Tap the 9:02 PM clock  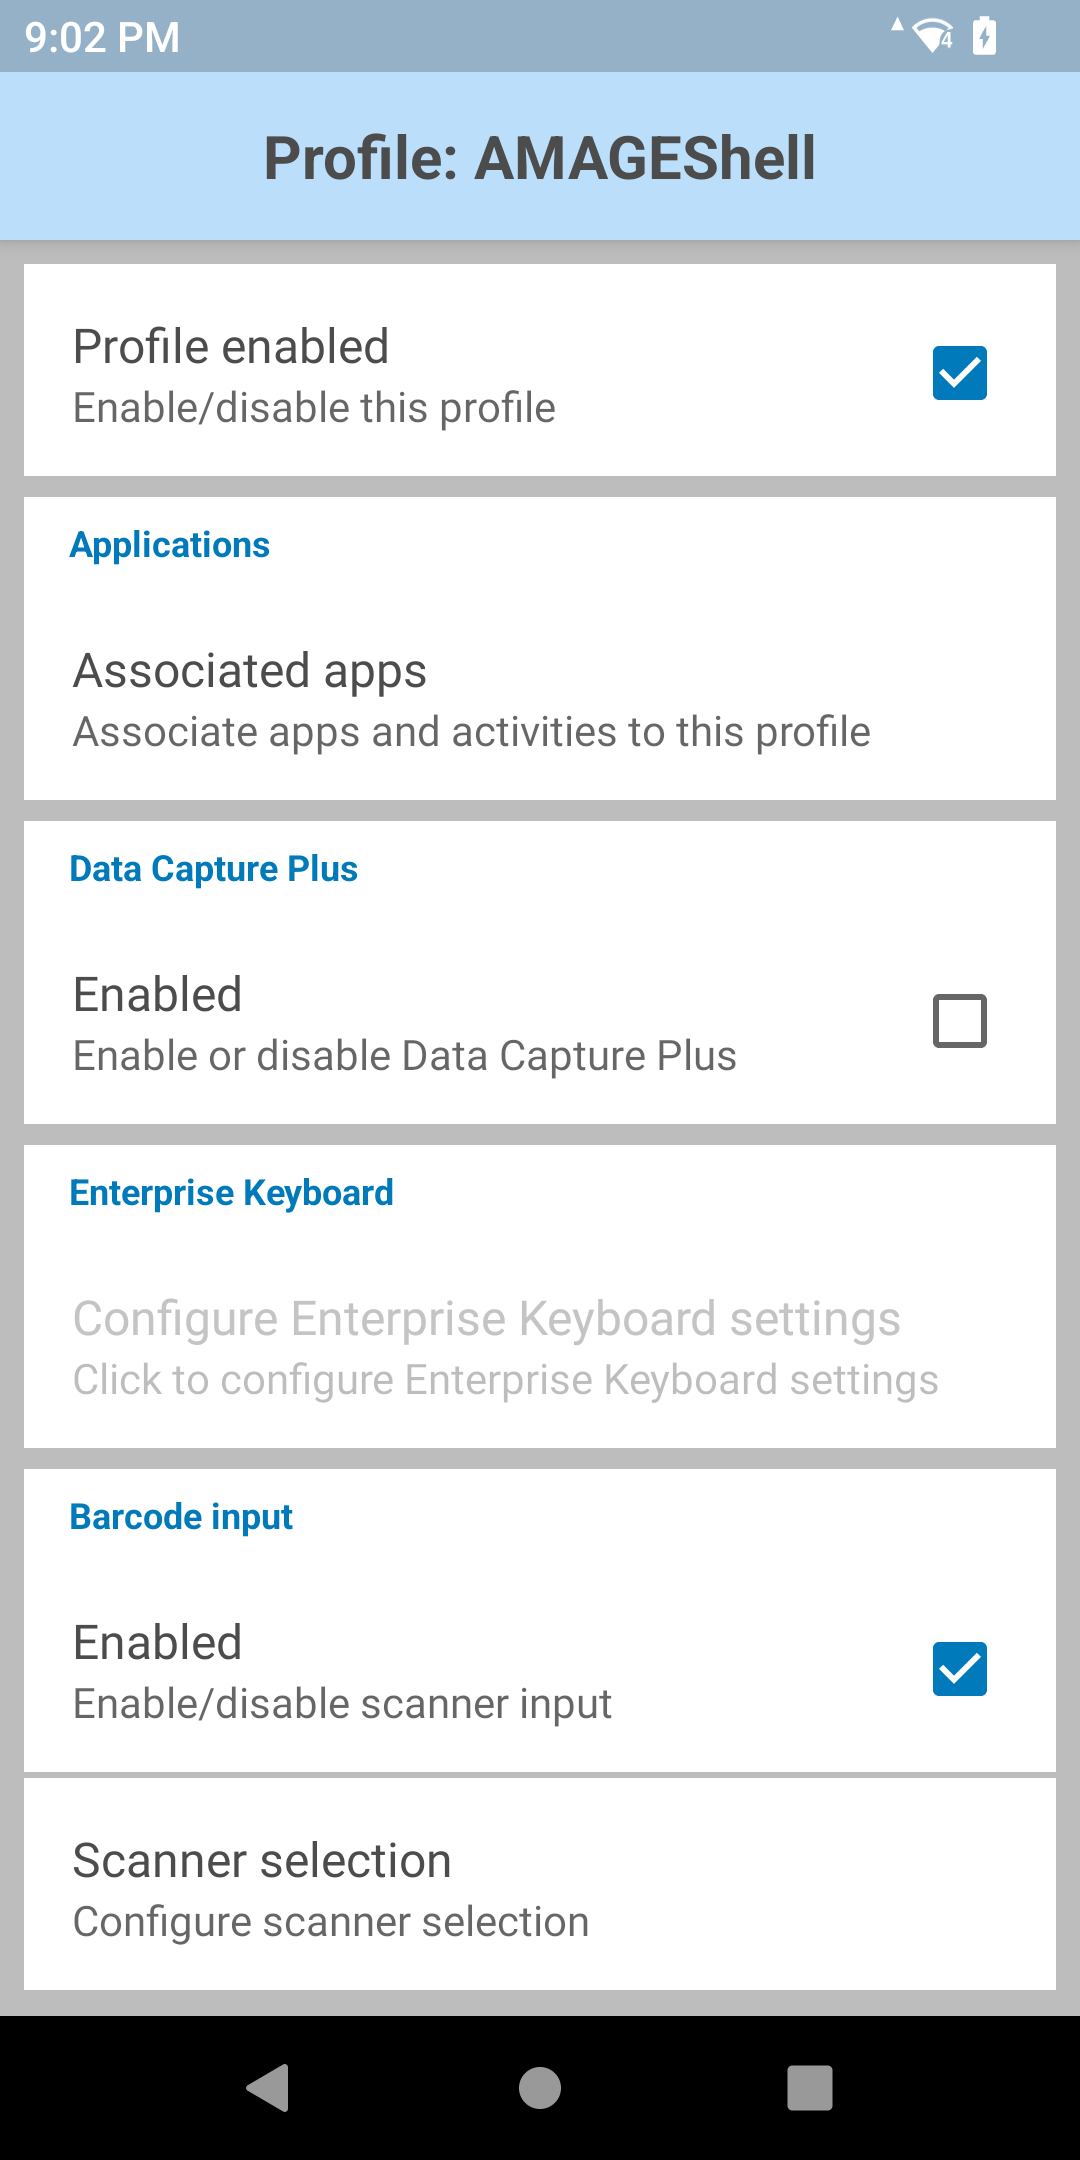click(x=102, y=38)
